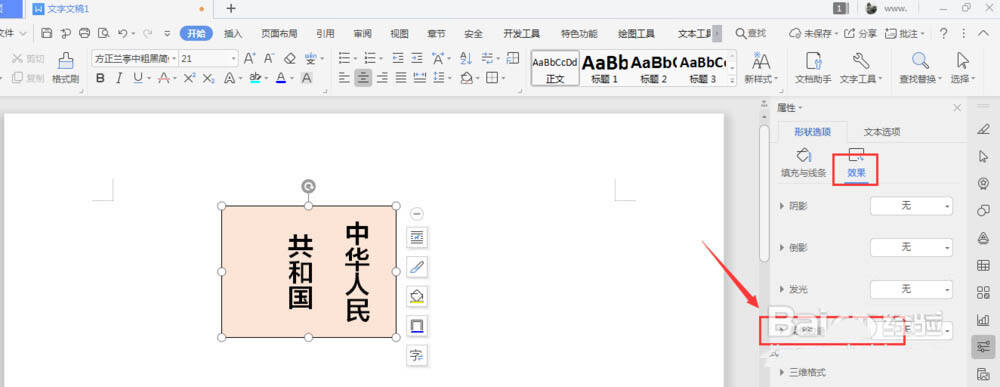Click the Find and Replace magnifier icon
The height and width of the screenshot is (387, 1000).
coord(920,62)
